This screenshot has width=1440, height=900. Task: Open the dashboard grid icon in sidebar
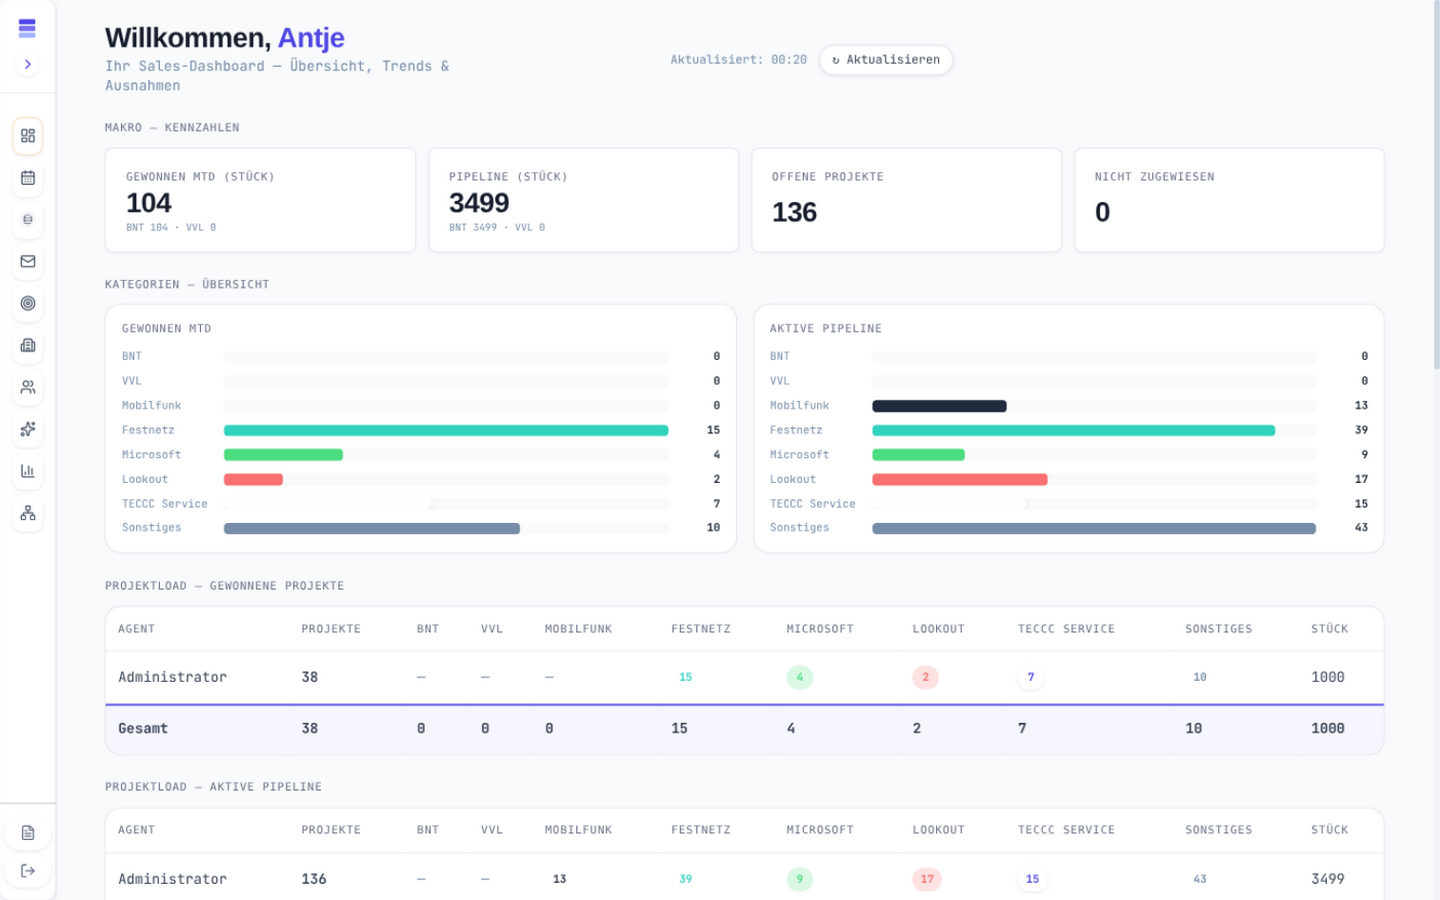pos(28,136)
